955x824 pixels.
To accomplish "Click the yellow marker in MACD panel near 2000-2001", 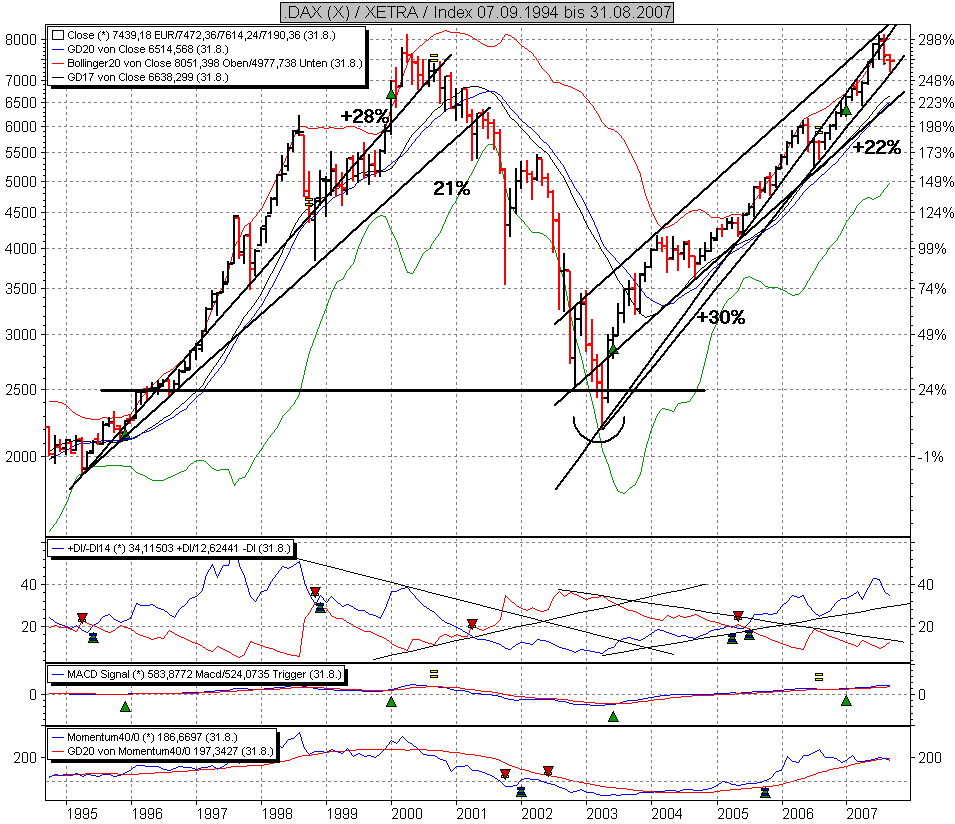I will pyautogui.click(x=434, y=674).
